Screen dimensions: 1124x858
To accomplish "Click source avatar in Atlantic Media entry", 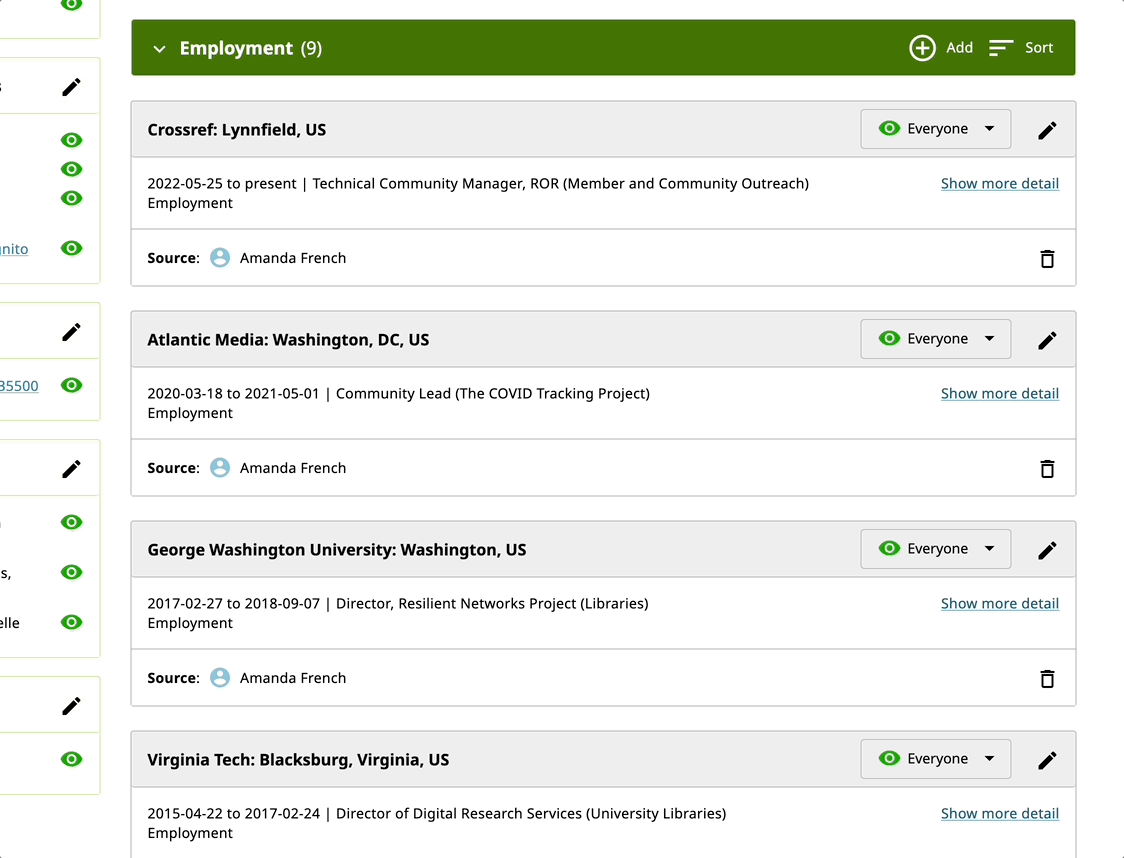I will click(x=220, y=467).
